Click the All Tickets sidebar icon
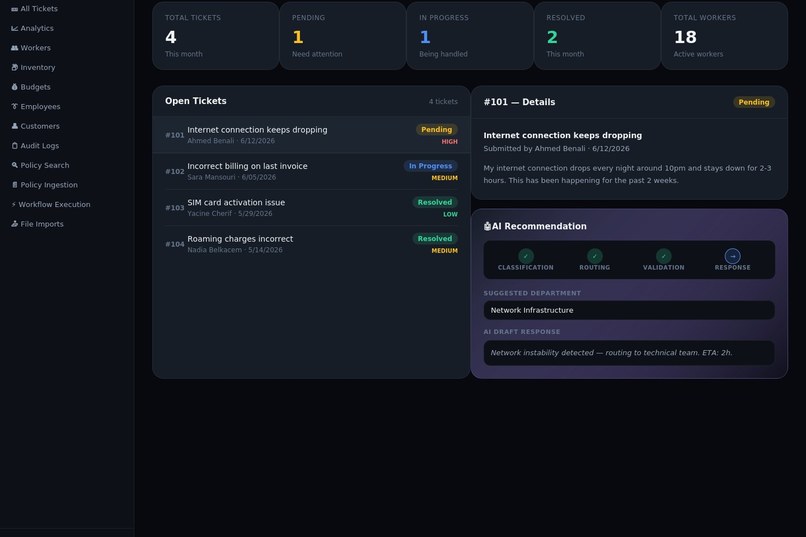The width and height of the screenshot is (806, 537). click(x=14, y=9)
